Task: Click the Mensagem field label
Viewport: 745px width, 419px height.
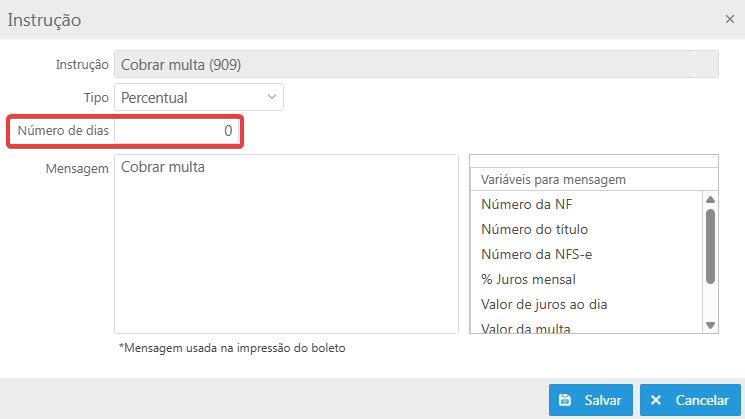Action: [x=77, y=169]
